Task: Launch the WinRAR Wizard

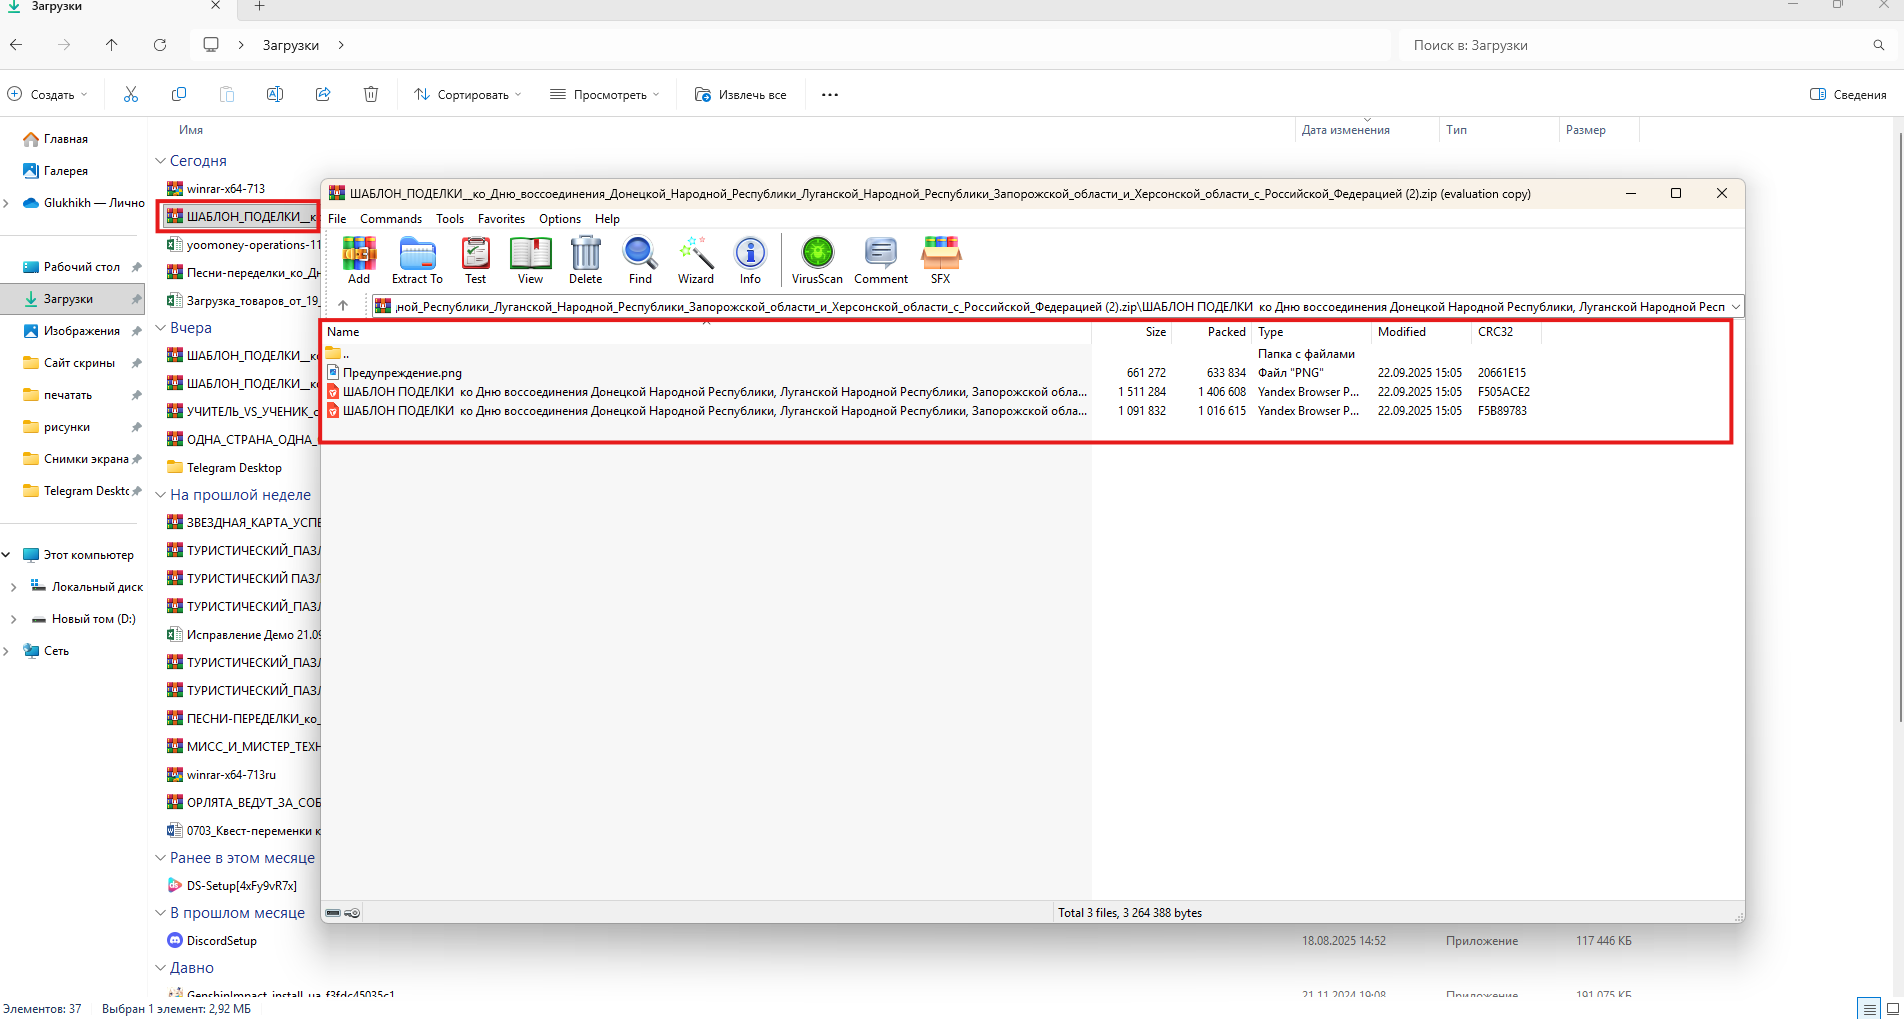Action: (695, 260)
